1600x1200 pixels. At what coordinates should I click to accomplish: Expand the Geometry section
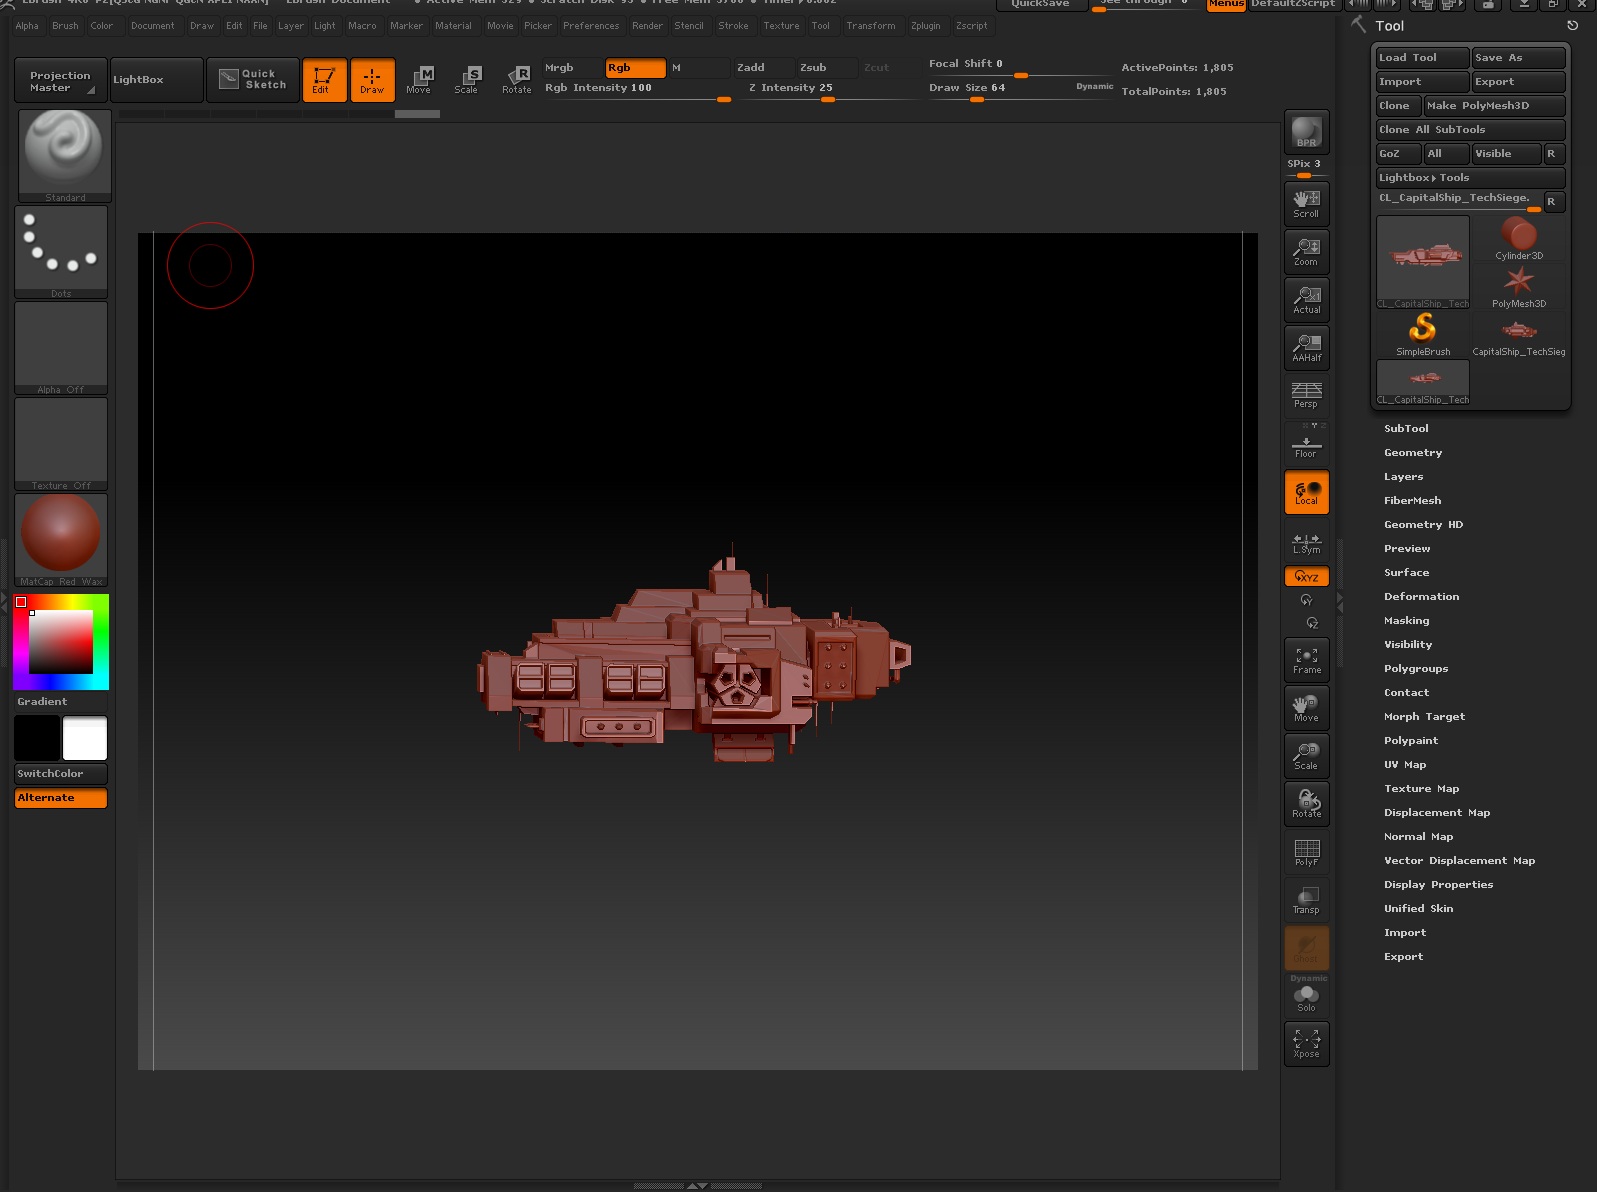(1413, 452)
